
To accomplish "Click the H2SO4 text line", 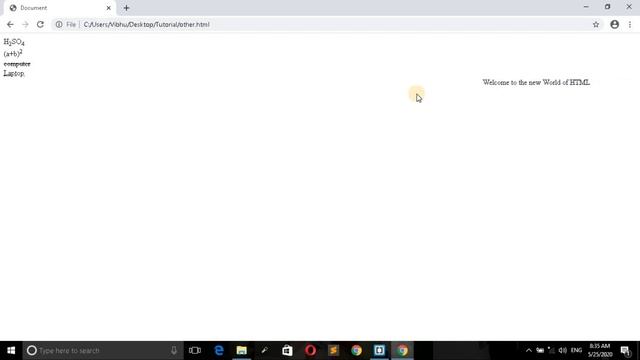I will point(14,42).
